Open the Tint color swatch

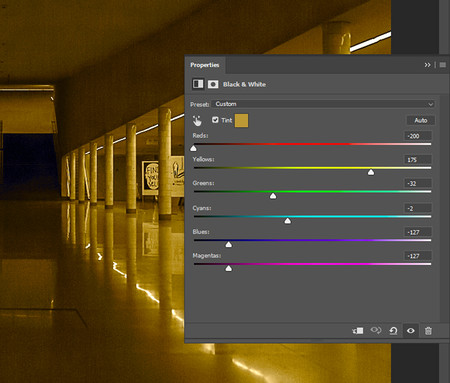pos(241,120)
